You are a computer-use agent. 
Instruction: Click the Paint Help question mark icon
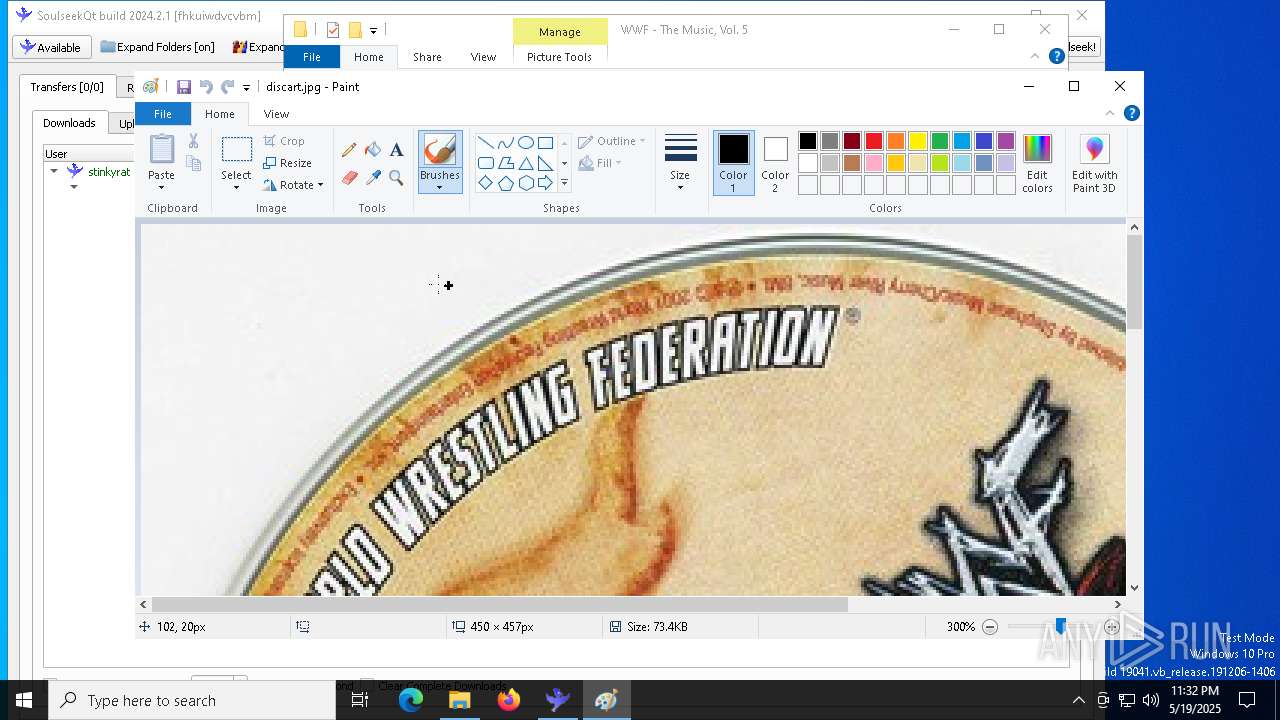pos(1131,113)
